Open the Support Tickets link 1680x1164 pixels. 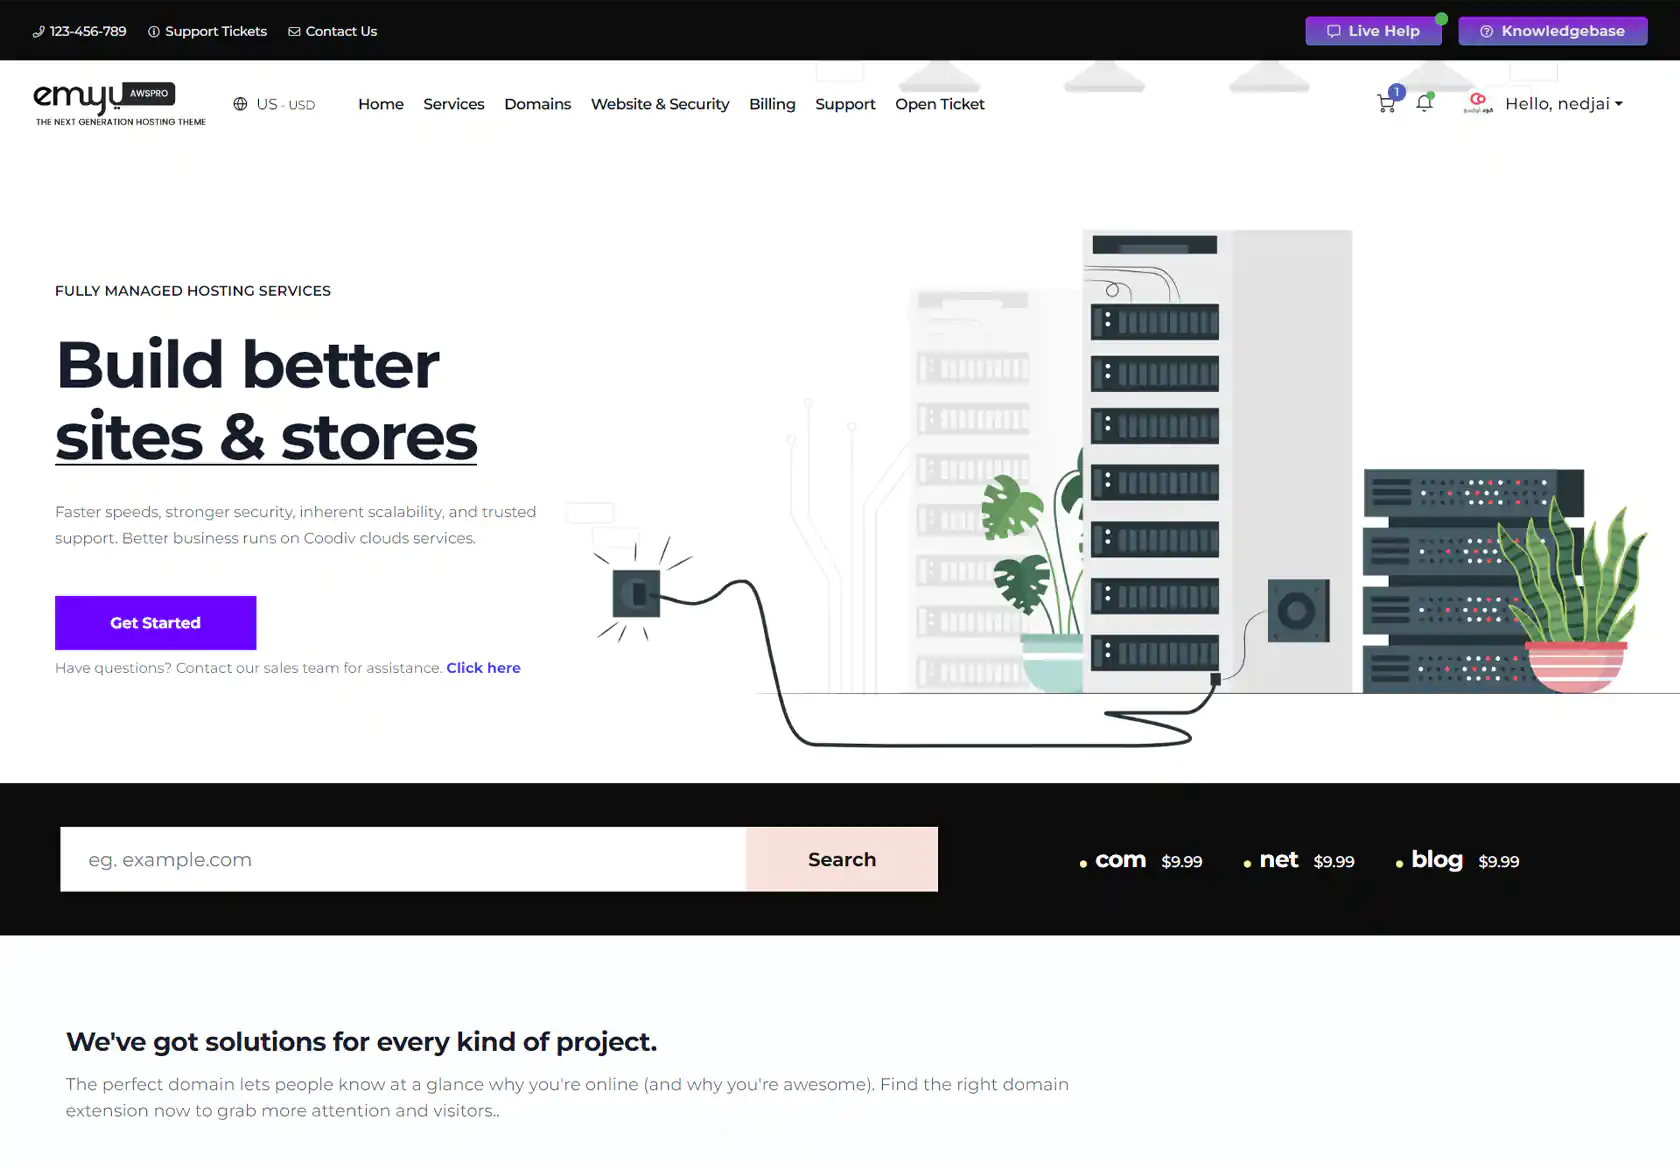pyautogui.click(x=208, y=31)
